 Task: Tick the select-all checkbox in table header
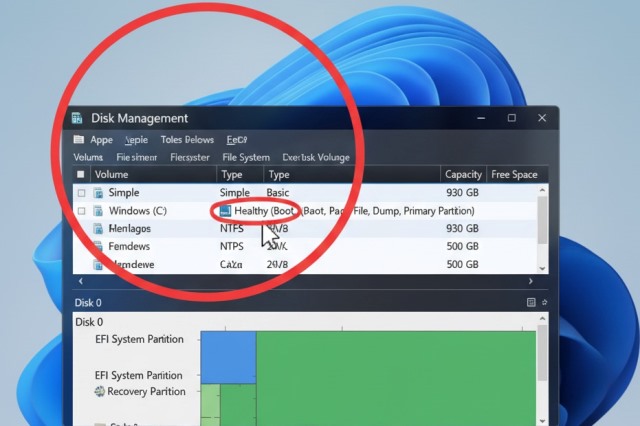pyautogui.click(x=80, y=175)
